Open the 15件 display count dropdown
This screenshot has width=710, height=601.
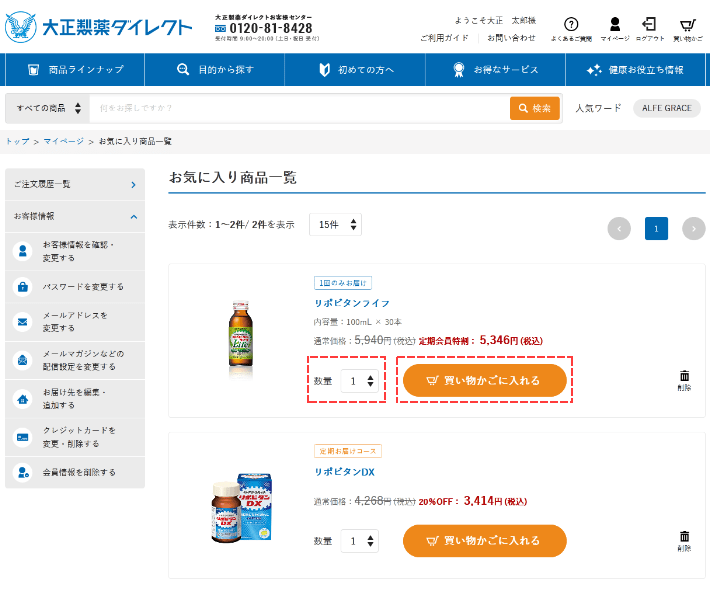point(336,225)
